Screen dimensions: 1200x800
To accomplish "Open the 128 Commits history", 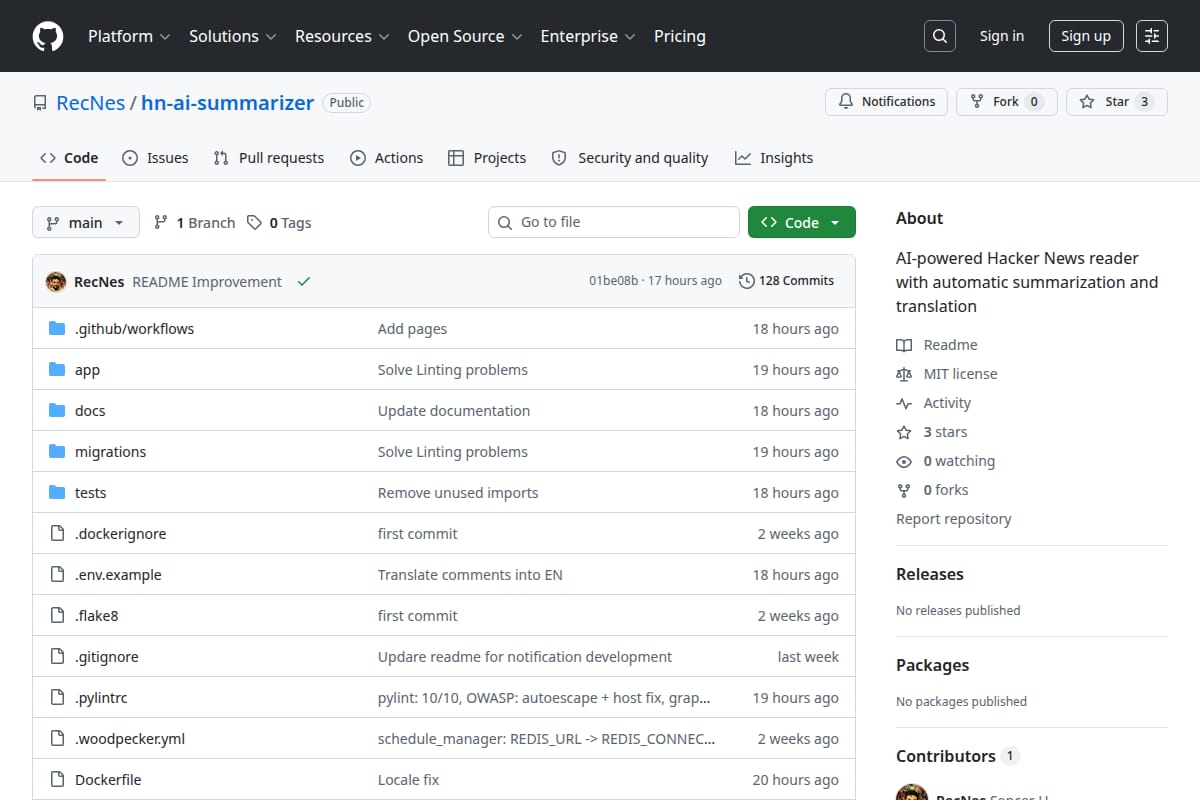I will pos(786,281).
